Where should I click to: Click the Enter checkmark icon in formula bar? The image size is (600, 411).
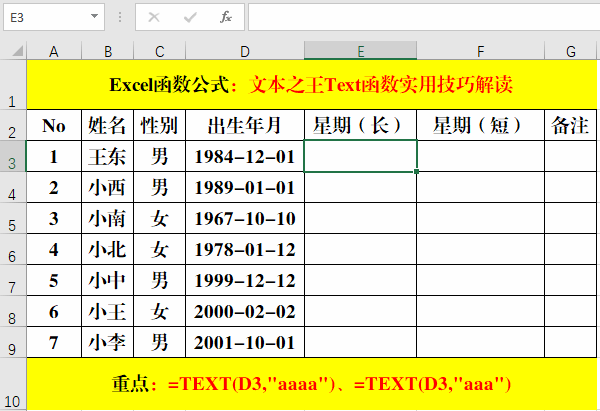coord(190,17)
